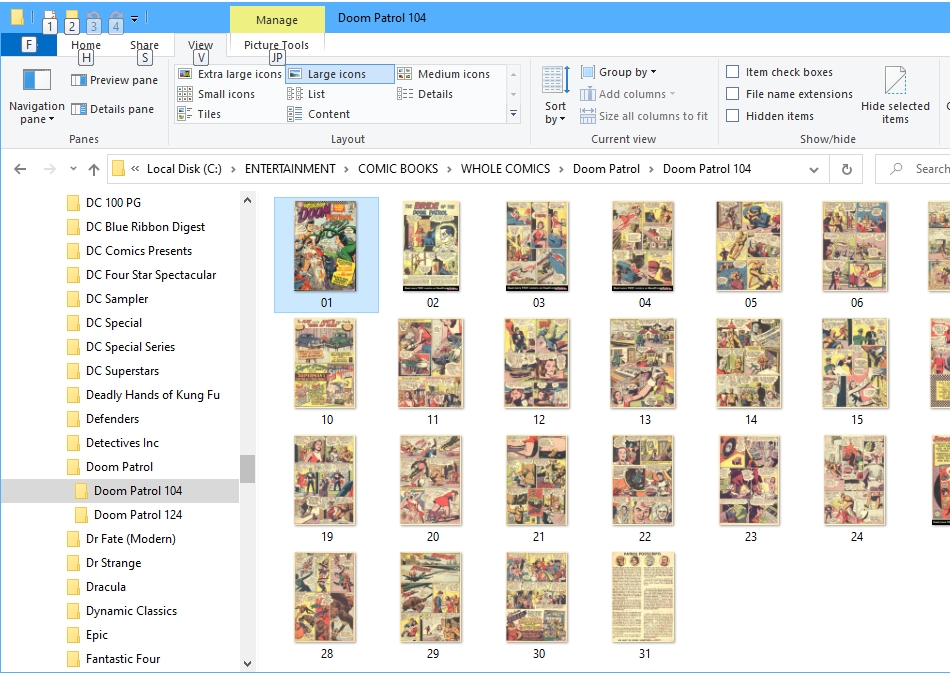Switch layout to Extra large icons

(x=230, y=74)
